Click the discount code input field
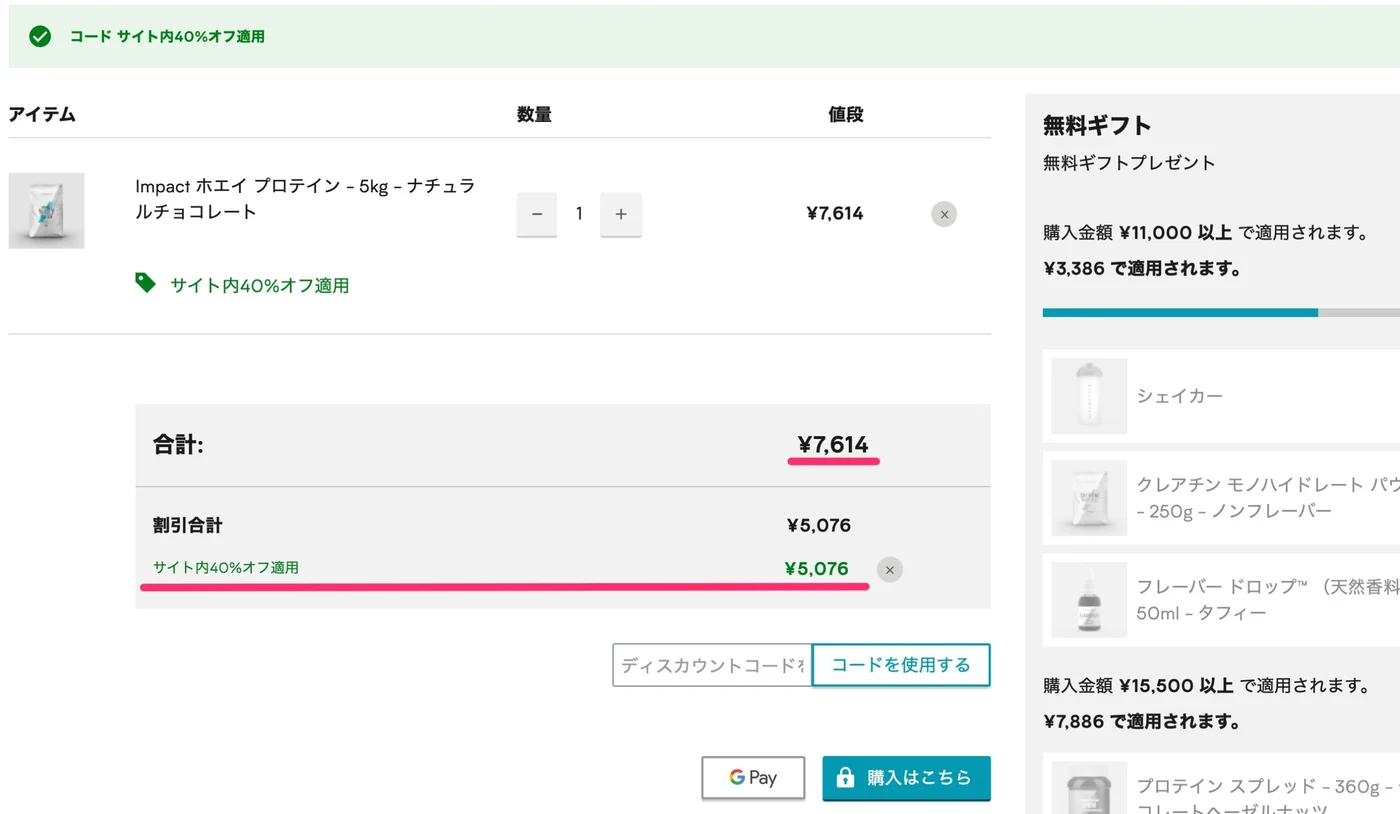1400x814 pixels. coord(712,665)
